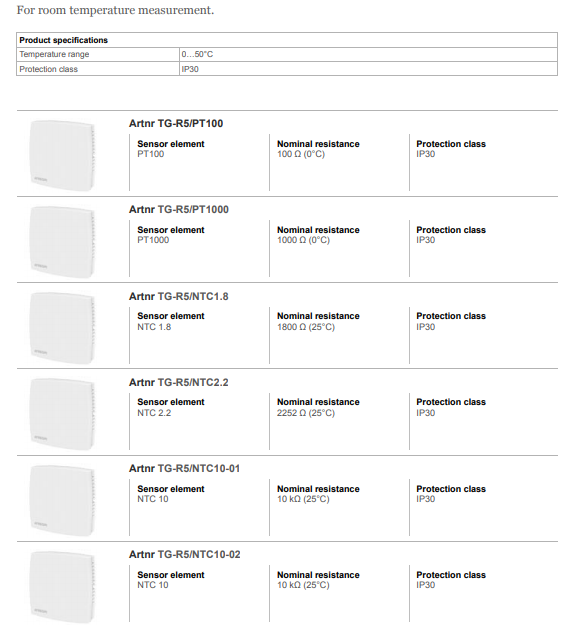Click the TG-R5/NTC10-01 sensor product image
Screen dimensions: 566x625
[x=62, y=500]
